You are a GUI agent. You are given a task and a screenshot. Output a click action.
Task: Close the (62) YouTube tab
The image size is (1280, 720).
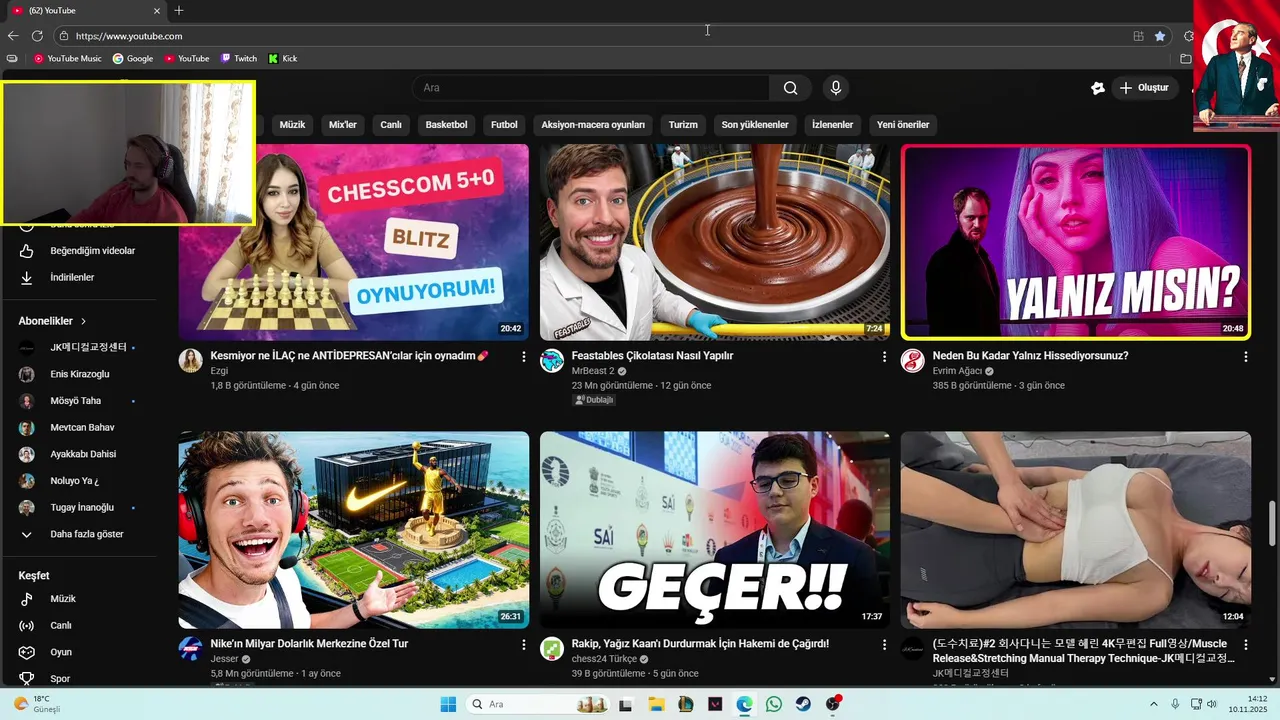(x=157, y=11)
